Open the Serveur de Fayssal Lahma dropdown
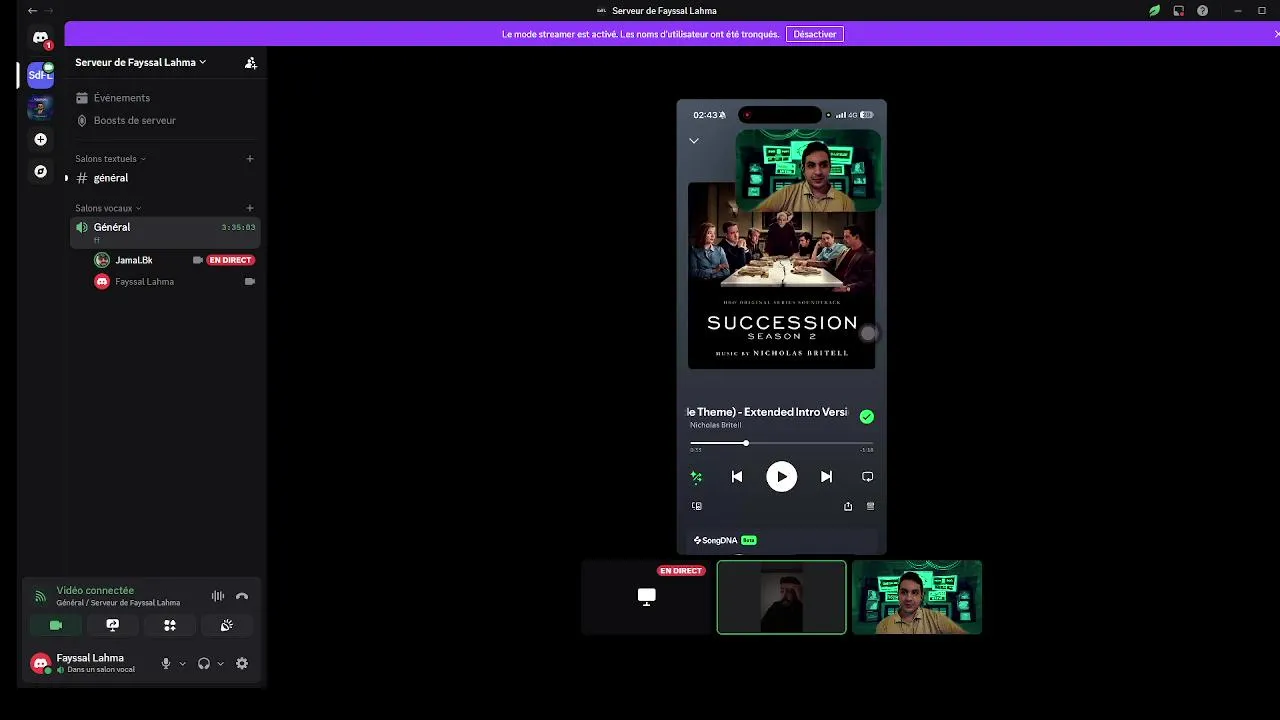This screenshot has width=1280, height=720. 140,62
